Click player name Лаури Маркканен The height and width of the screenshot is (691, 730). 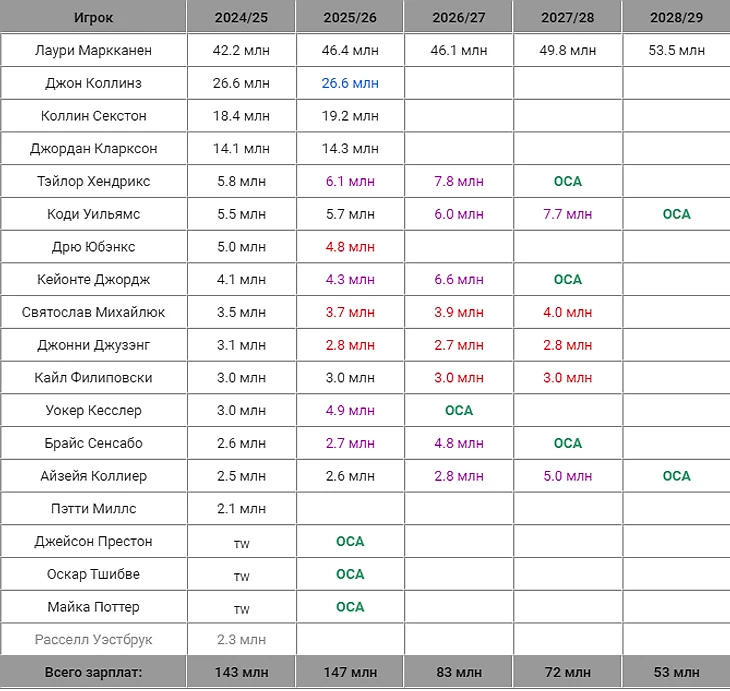pos(93,50)
